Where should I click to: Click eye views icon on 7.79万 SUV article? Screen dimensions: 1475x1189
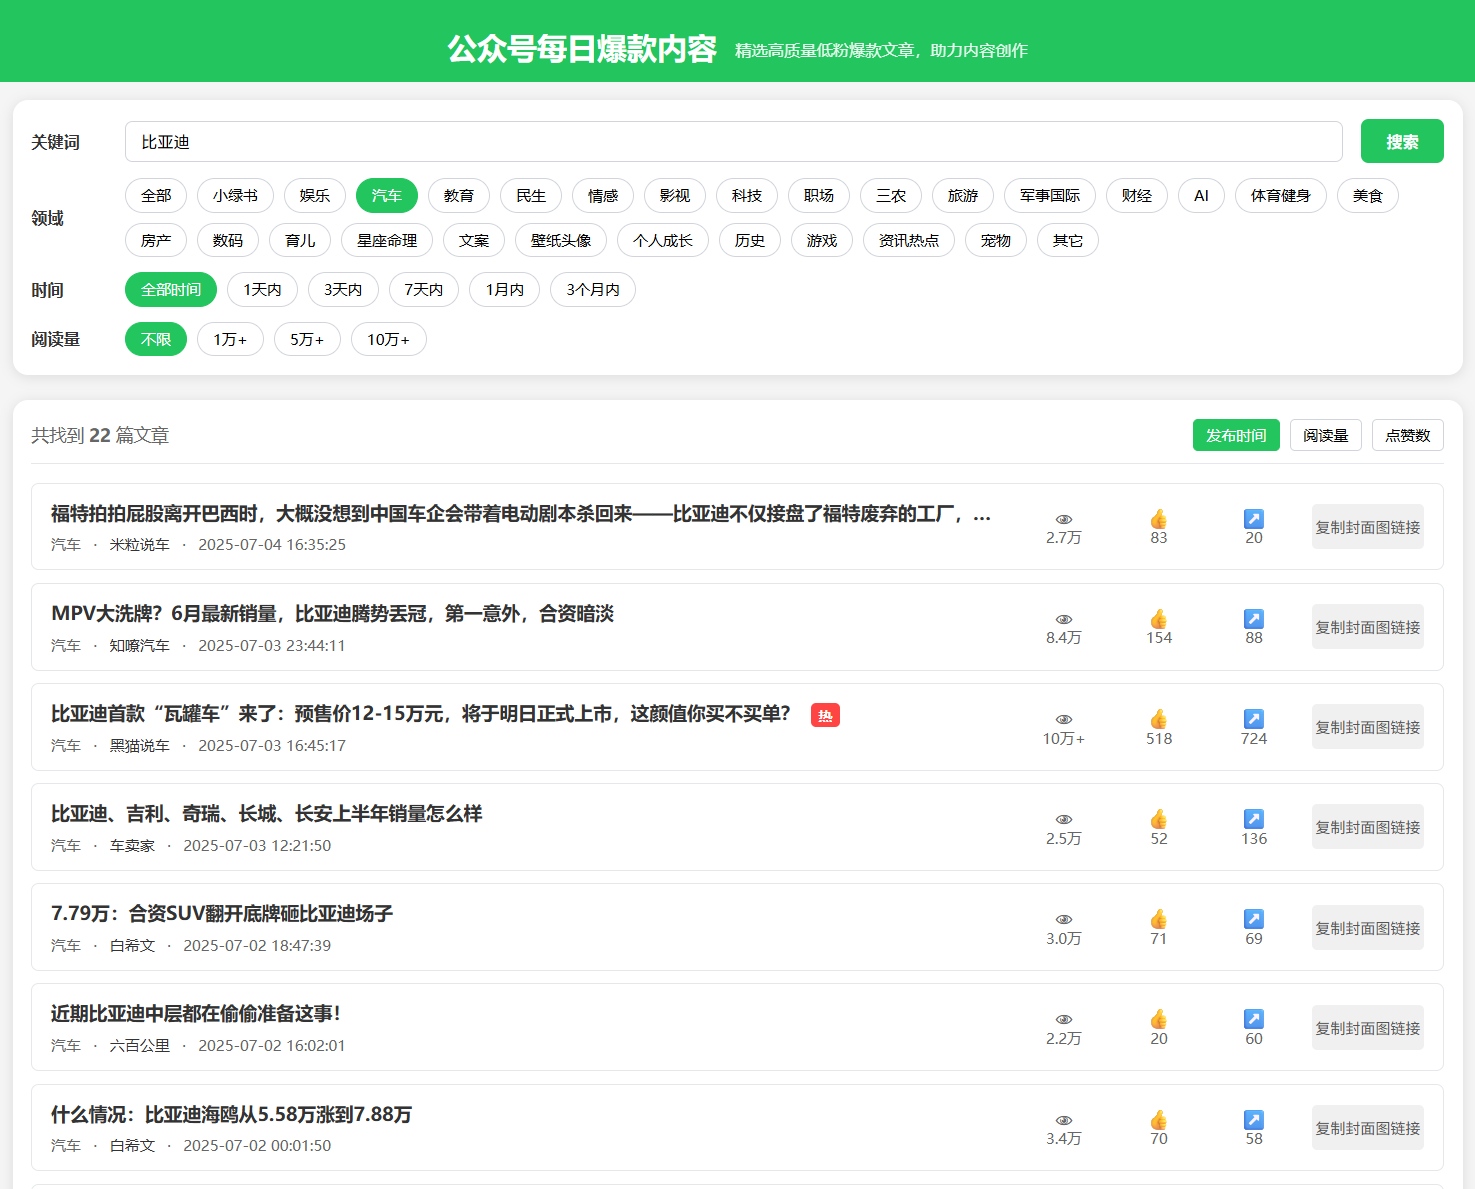[1064, 919]
